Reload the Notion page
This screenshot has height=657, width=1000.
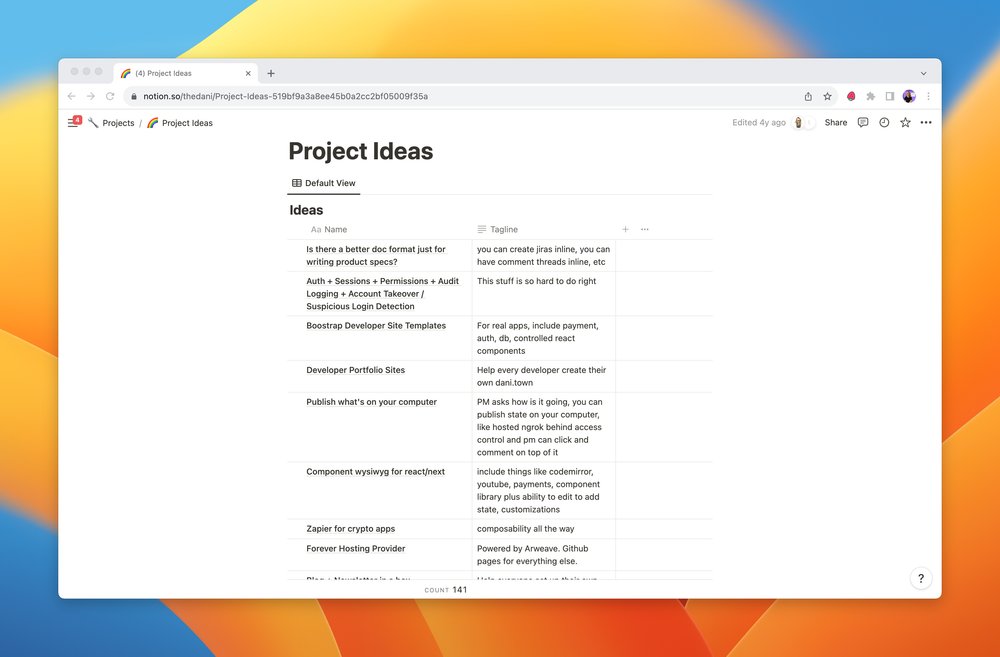(110, 96)
